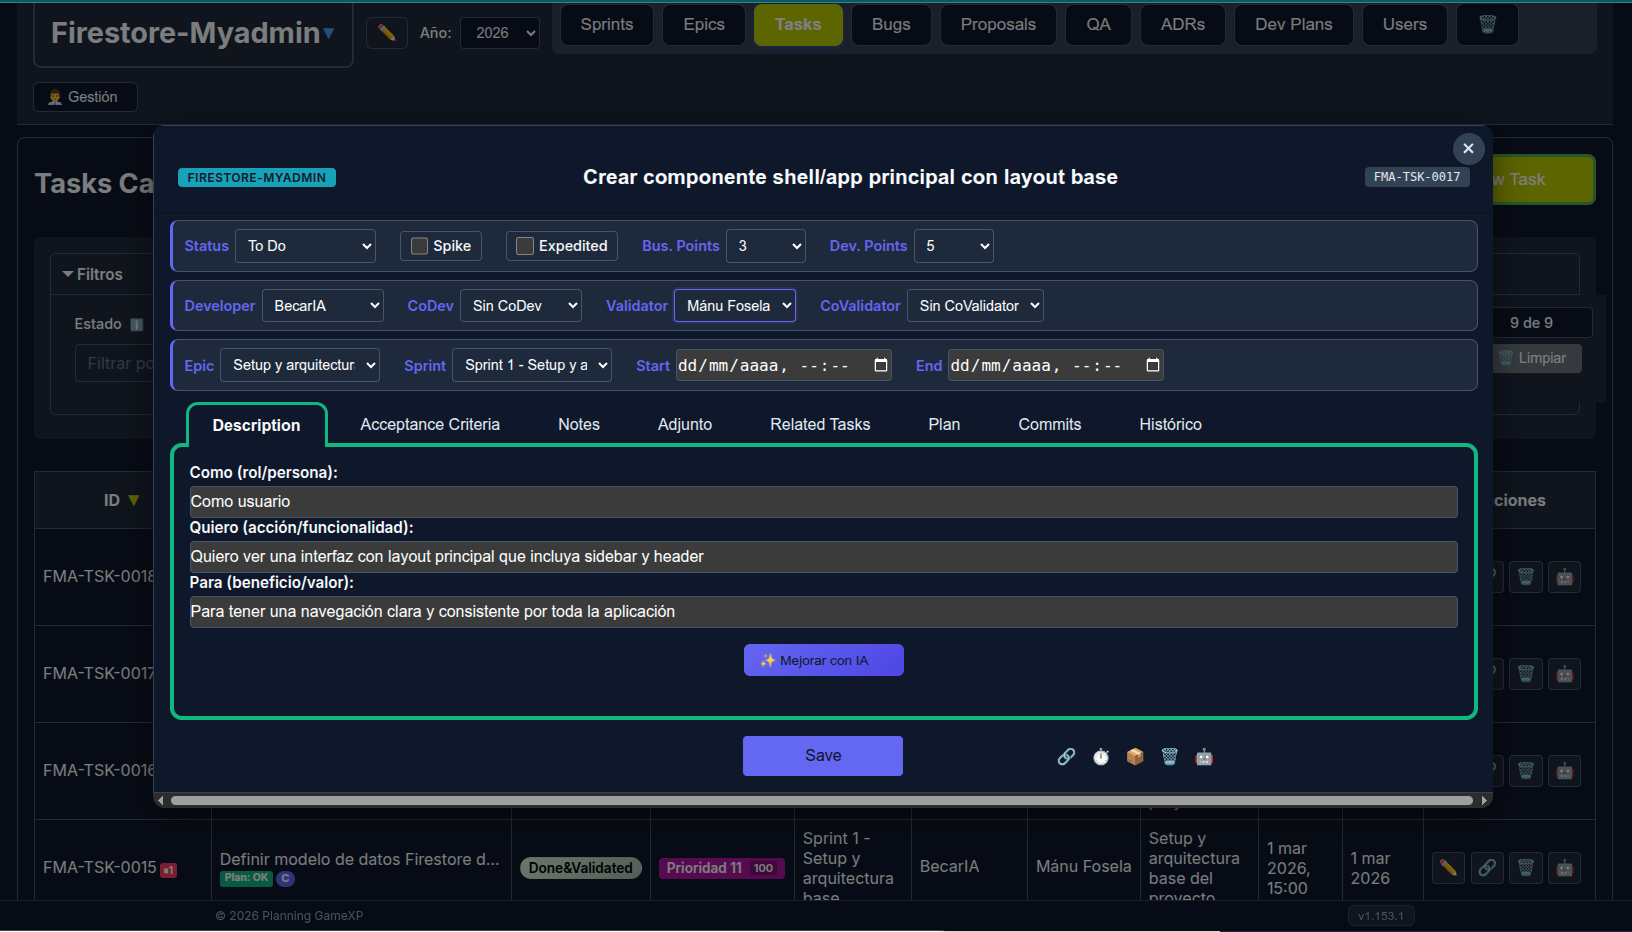Click the cardboard package icon beside Save
The height and width of the screenshot is (932, 1632).
click(x=1135, y=757)
